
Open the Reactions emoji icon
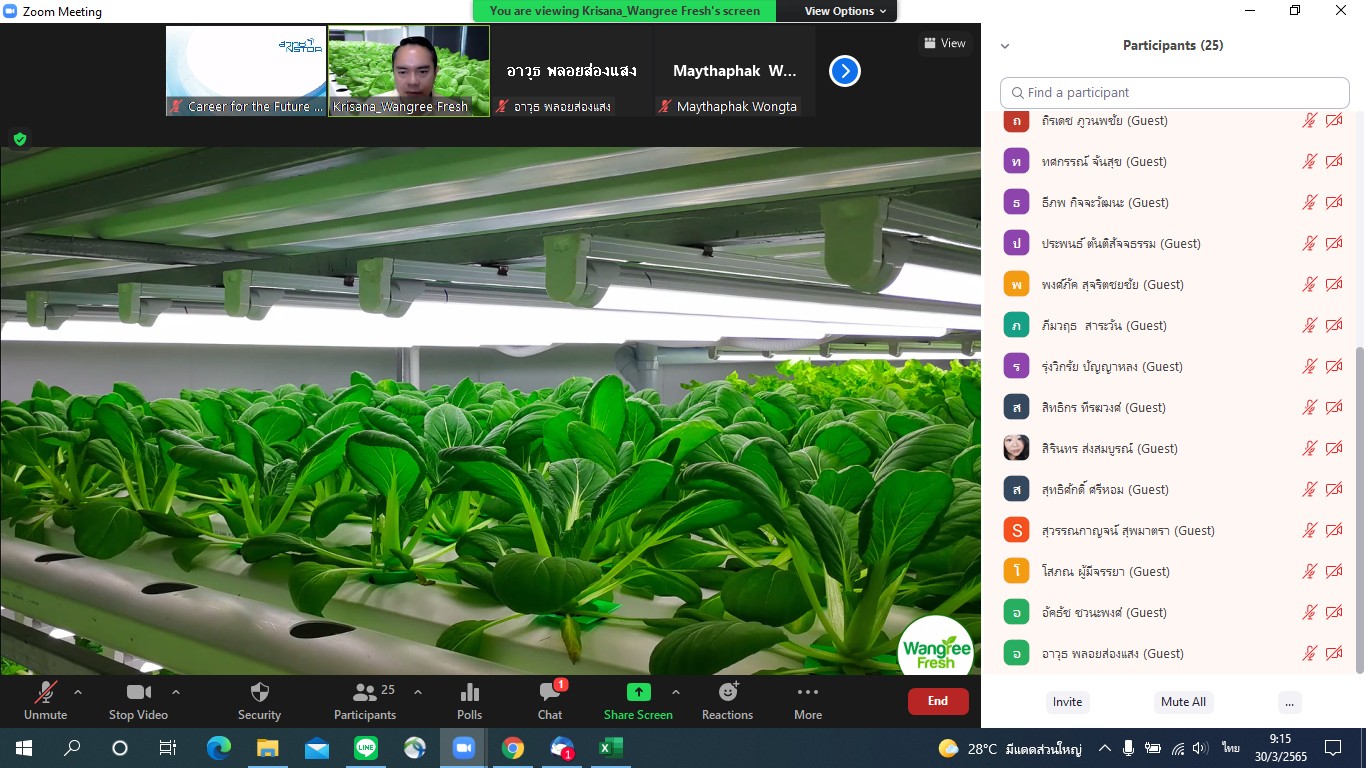click(727, 692)
